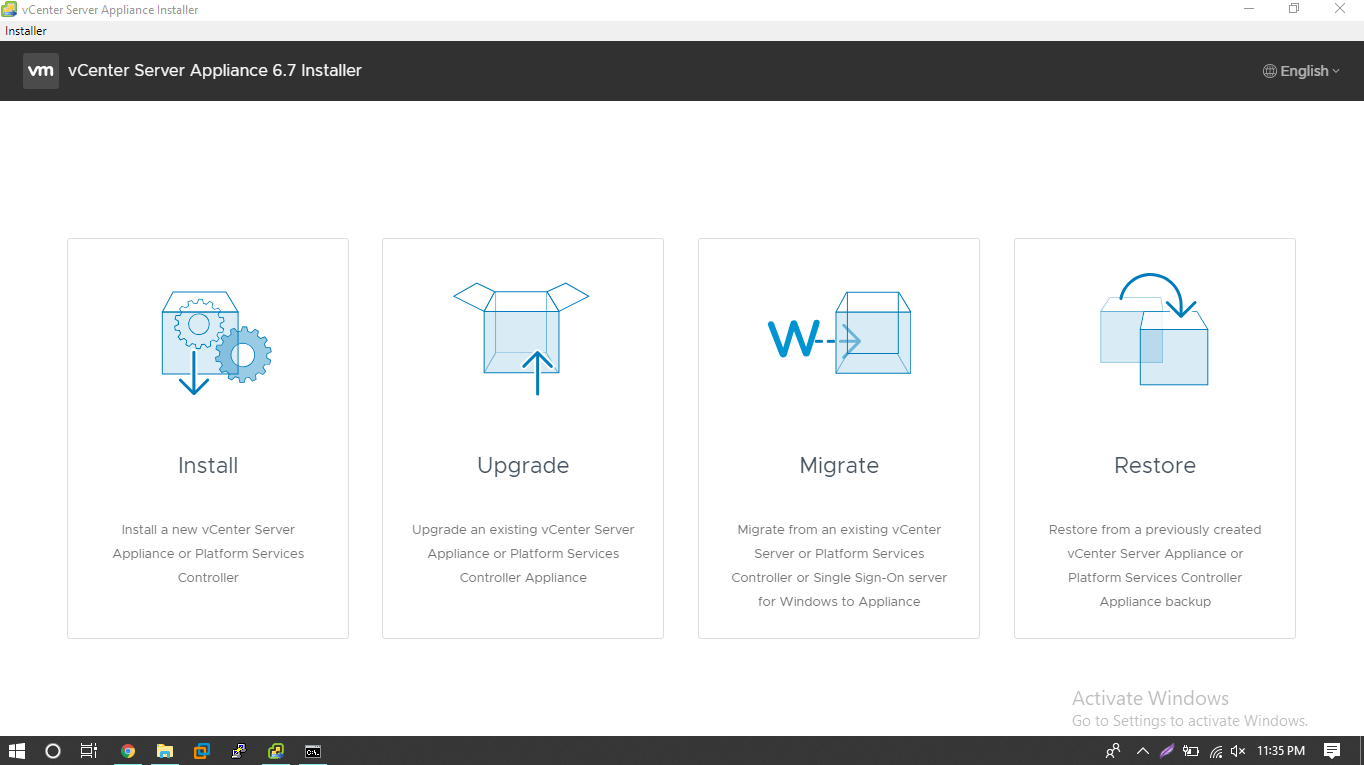This screenshot has width=1364, height=765.
Task: Click the Install gears icon
Action: (216, 343)
